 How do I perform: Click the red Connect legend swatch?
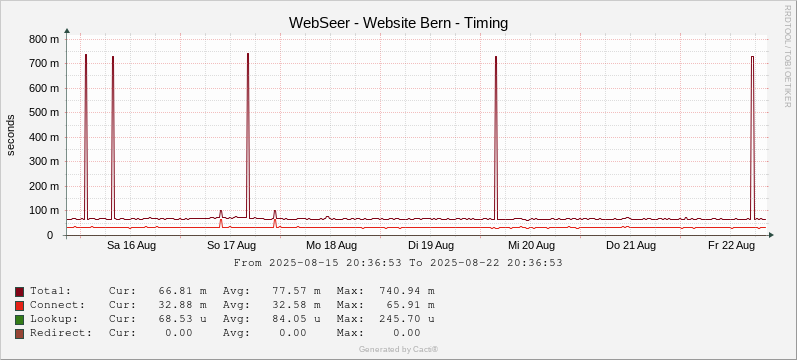pos(19,306)
